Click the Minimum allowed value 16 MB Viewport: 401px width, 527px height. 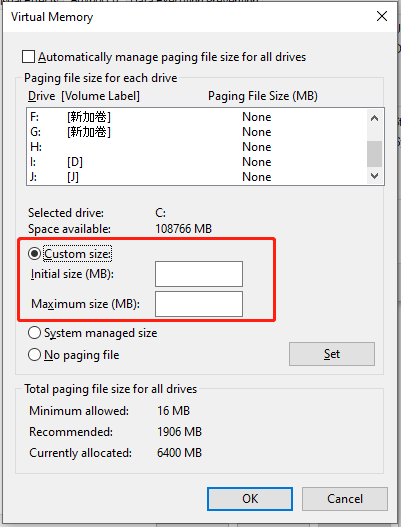click(x=173, y=411)
